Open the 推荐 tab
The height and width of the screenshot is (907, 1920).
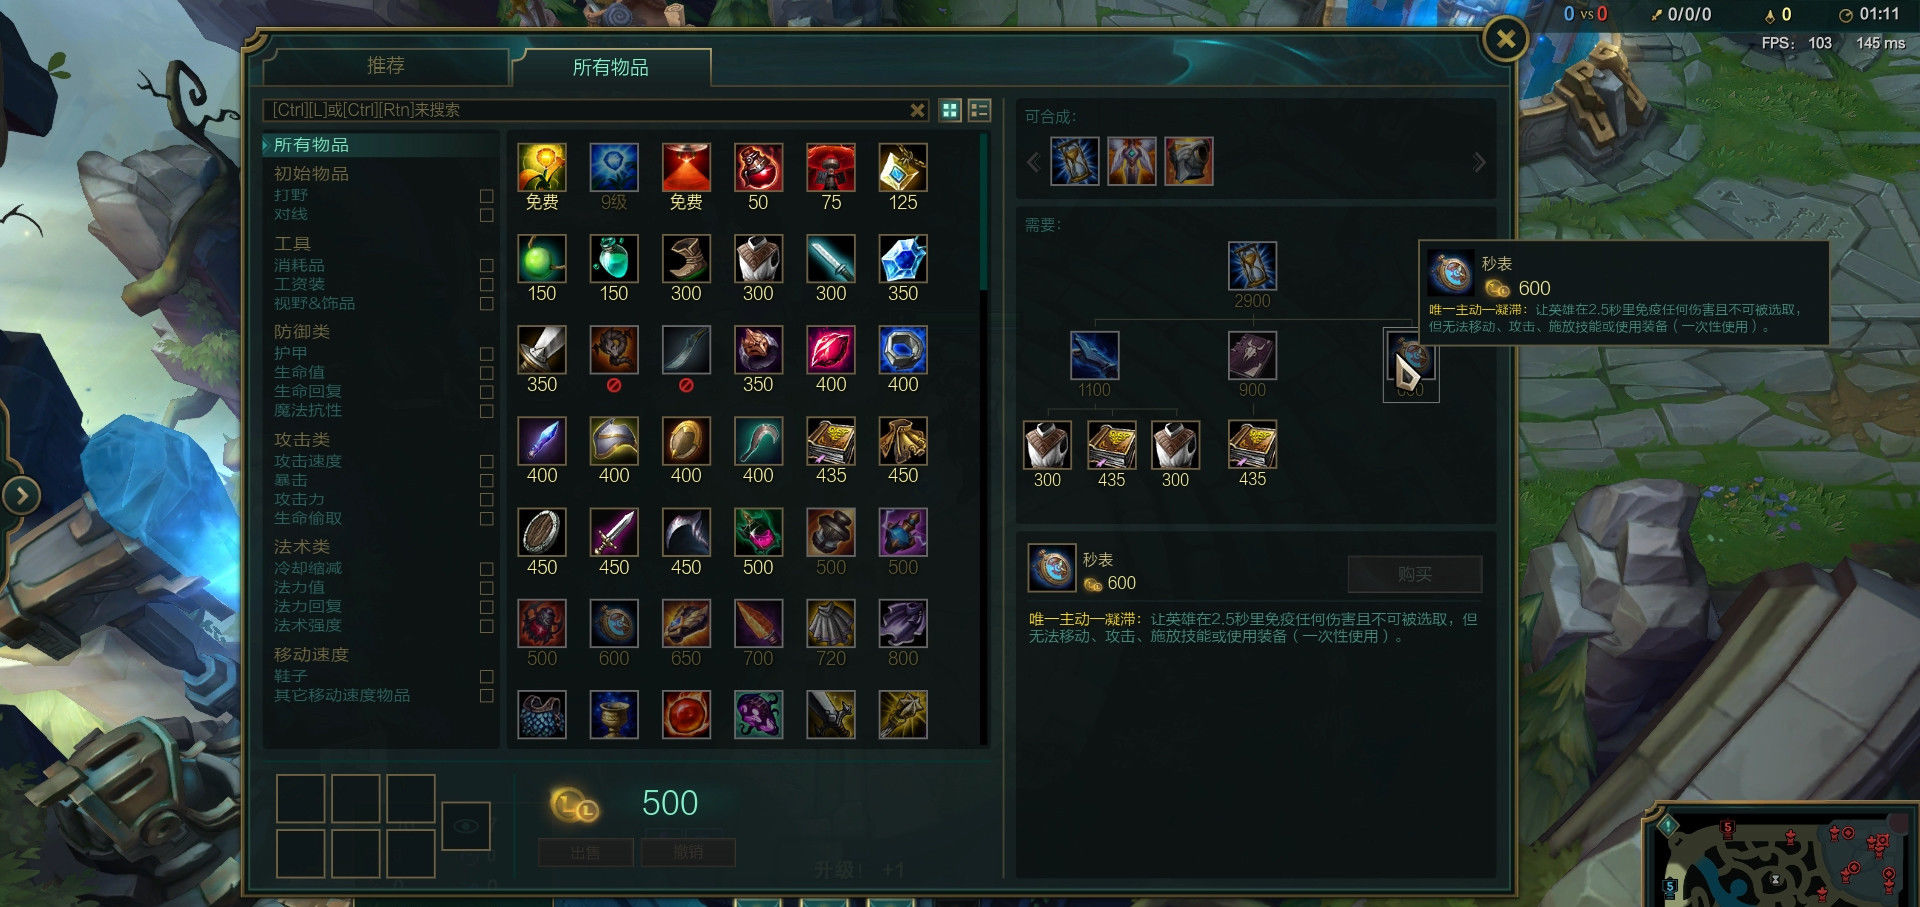[x=386, y=66]
